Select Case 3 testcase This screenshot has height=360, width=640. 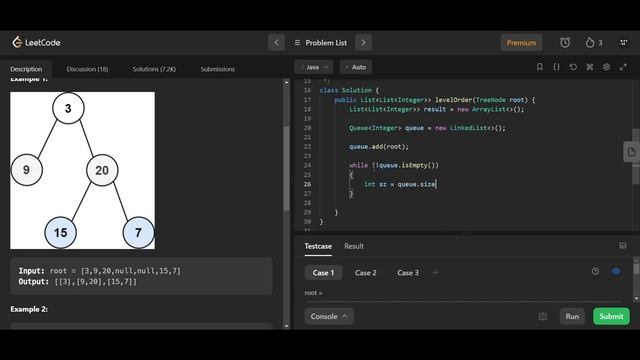point(408,273)
